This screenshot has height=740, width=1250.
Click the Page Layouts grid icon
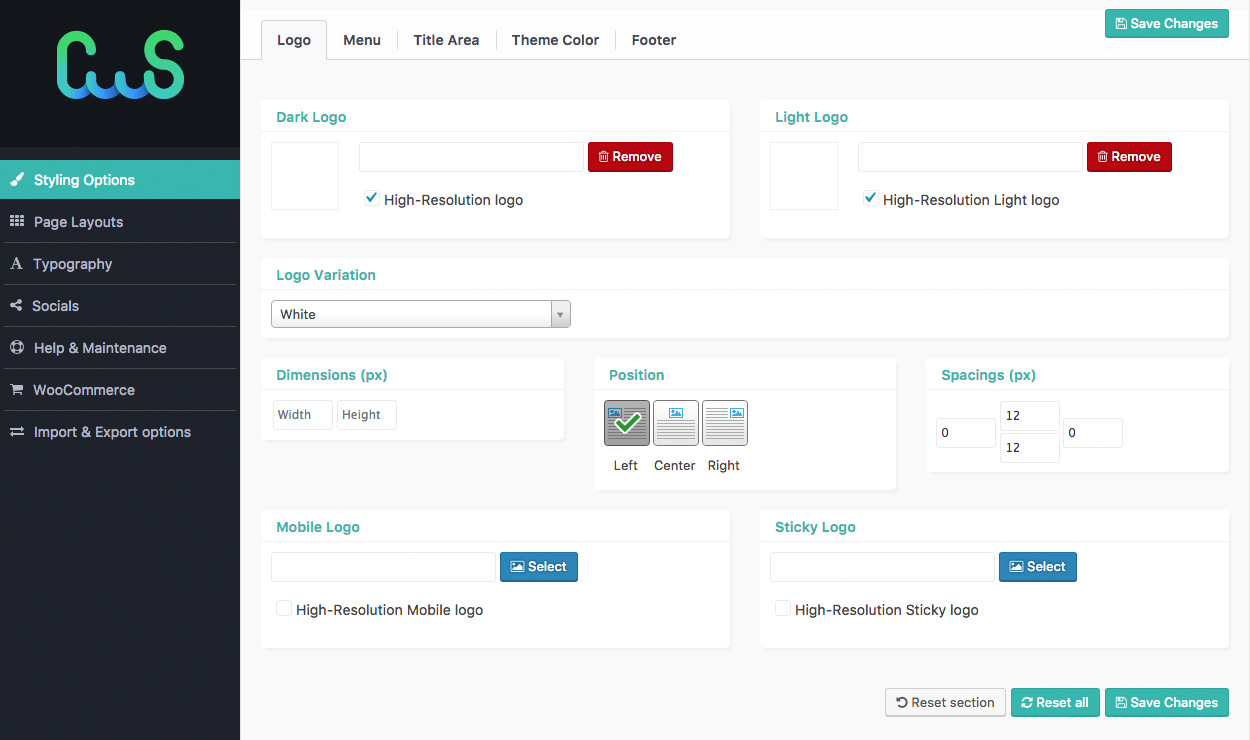click(17, 221)
